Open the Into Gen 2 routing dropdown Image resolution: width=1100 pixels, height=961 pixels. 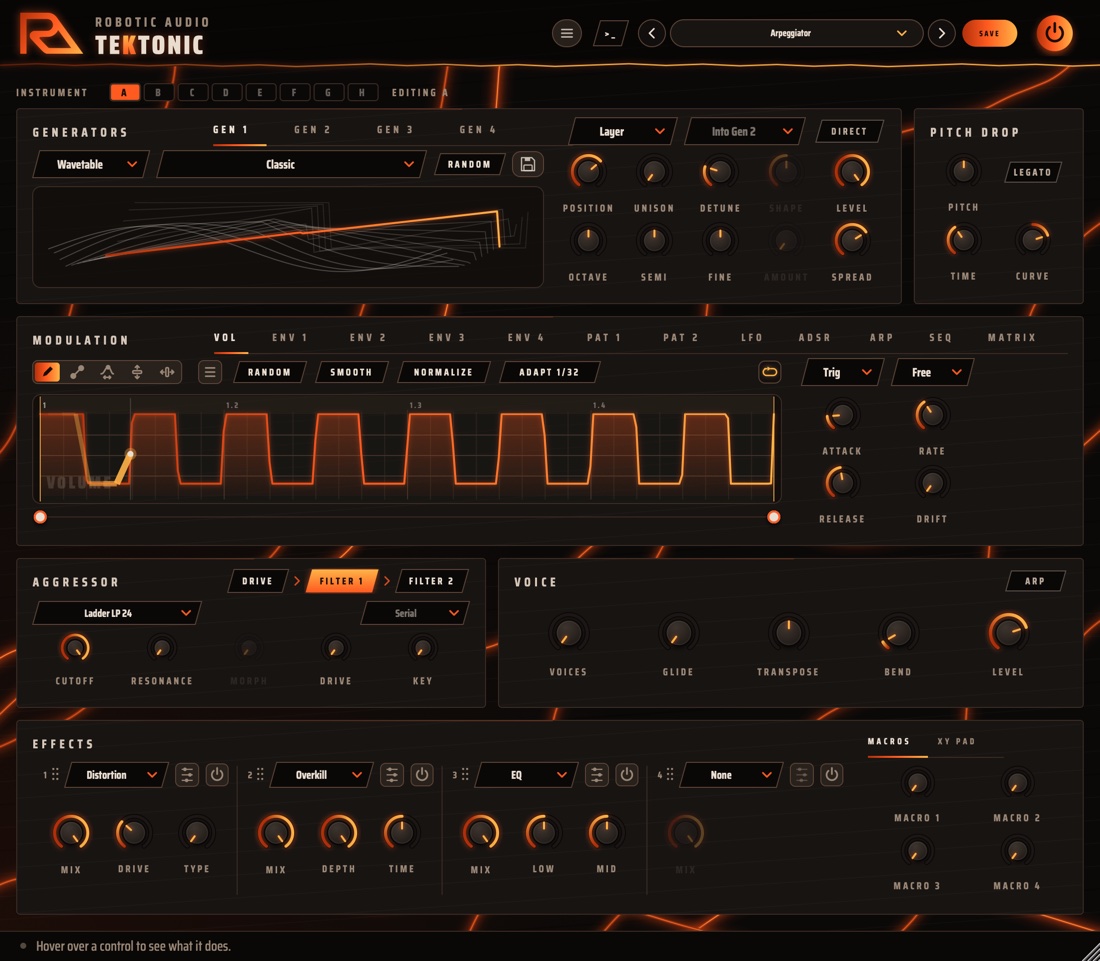[744, 131]
